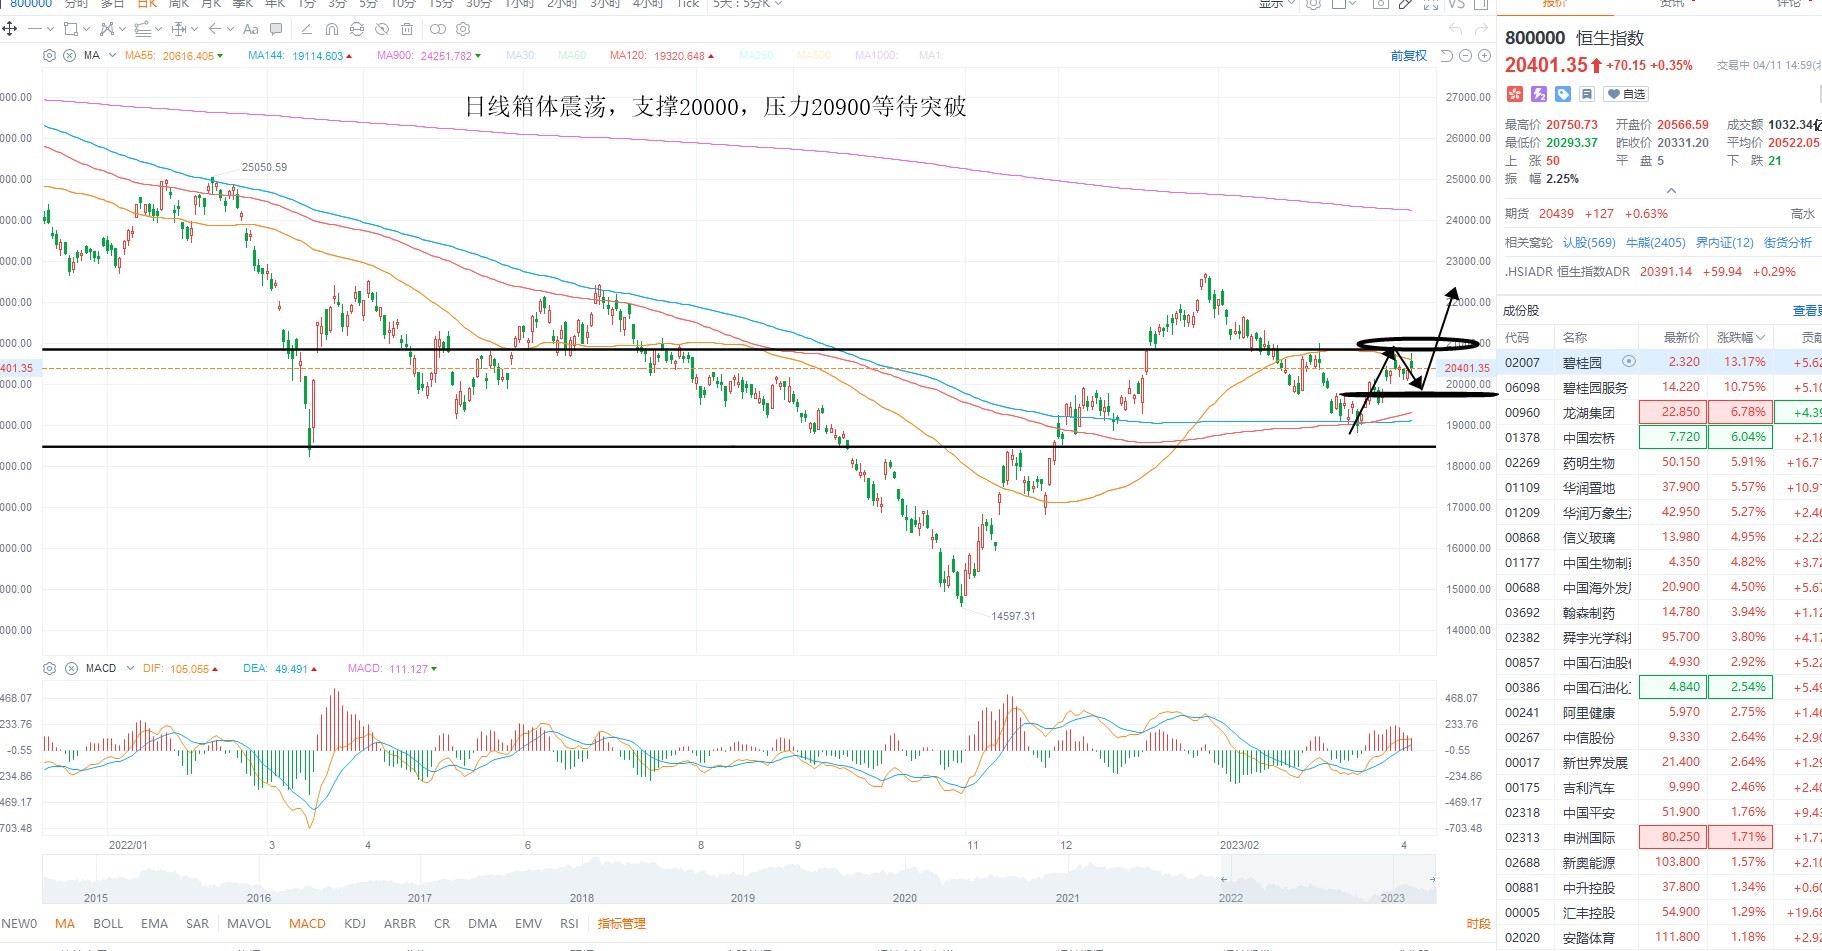Toggle the faded MA1000 line label
Viewport: 1822px width, 951px height.
click(x=876, y=55)
